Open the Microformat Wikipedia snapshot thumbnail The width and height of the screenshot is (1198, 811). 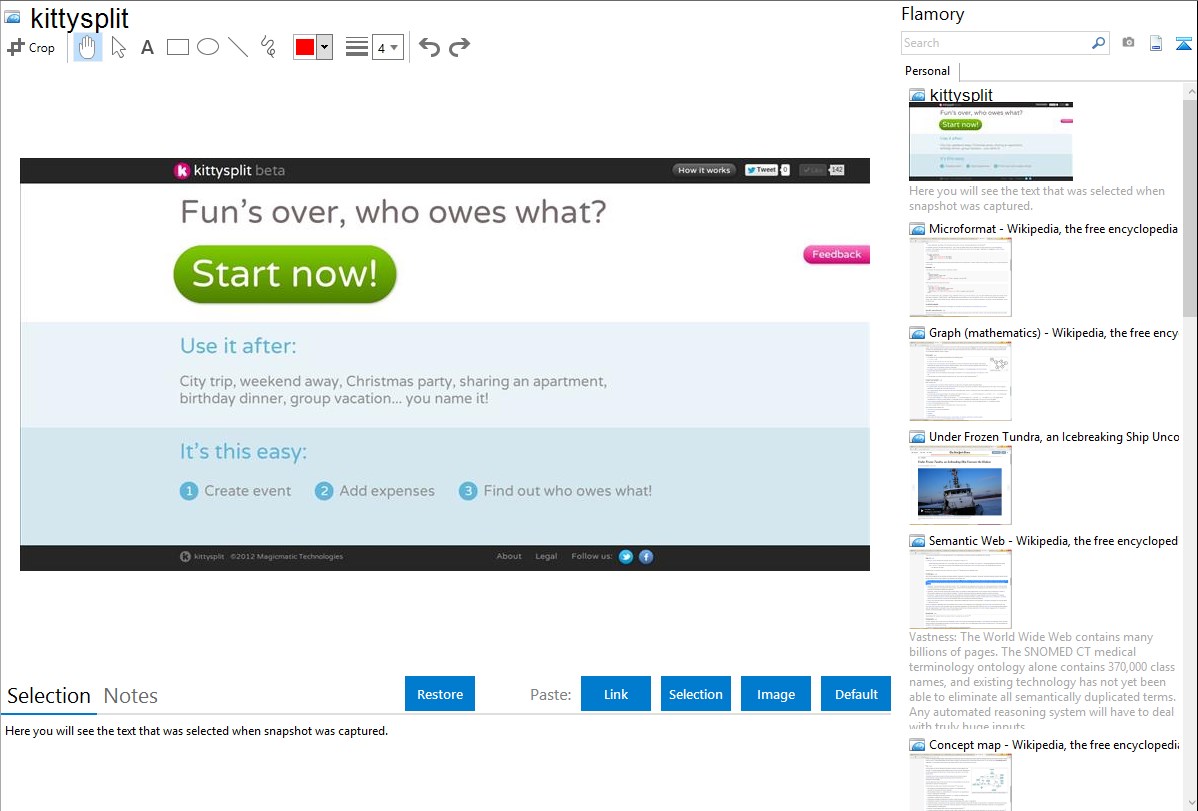click(960, 277)
